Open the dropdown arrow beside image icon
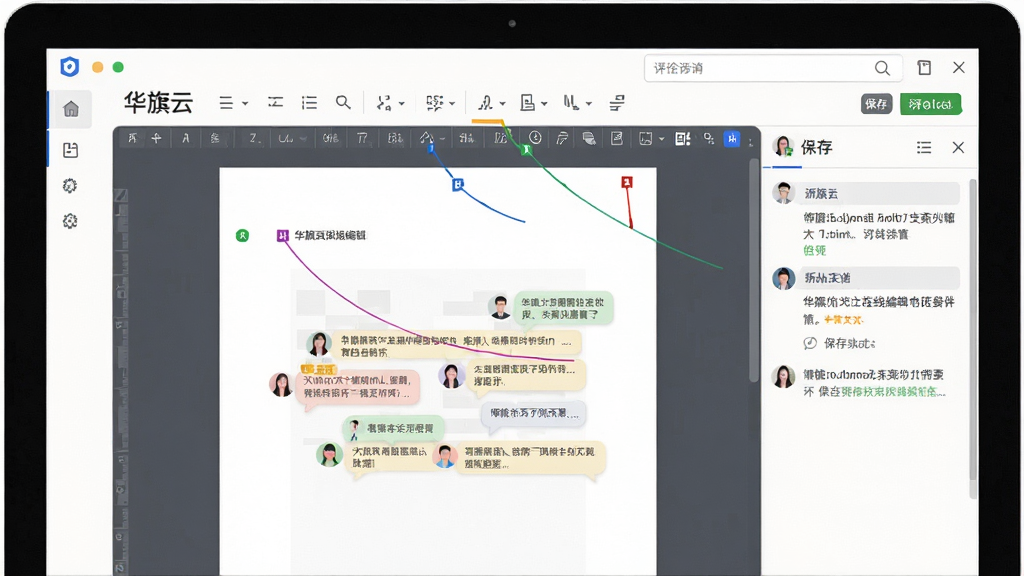 coord(662,139)
